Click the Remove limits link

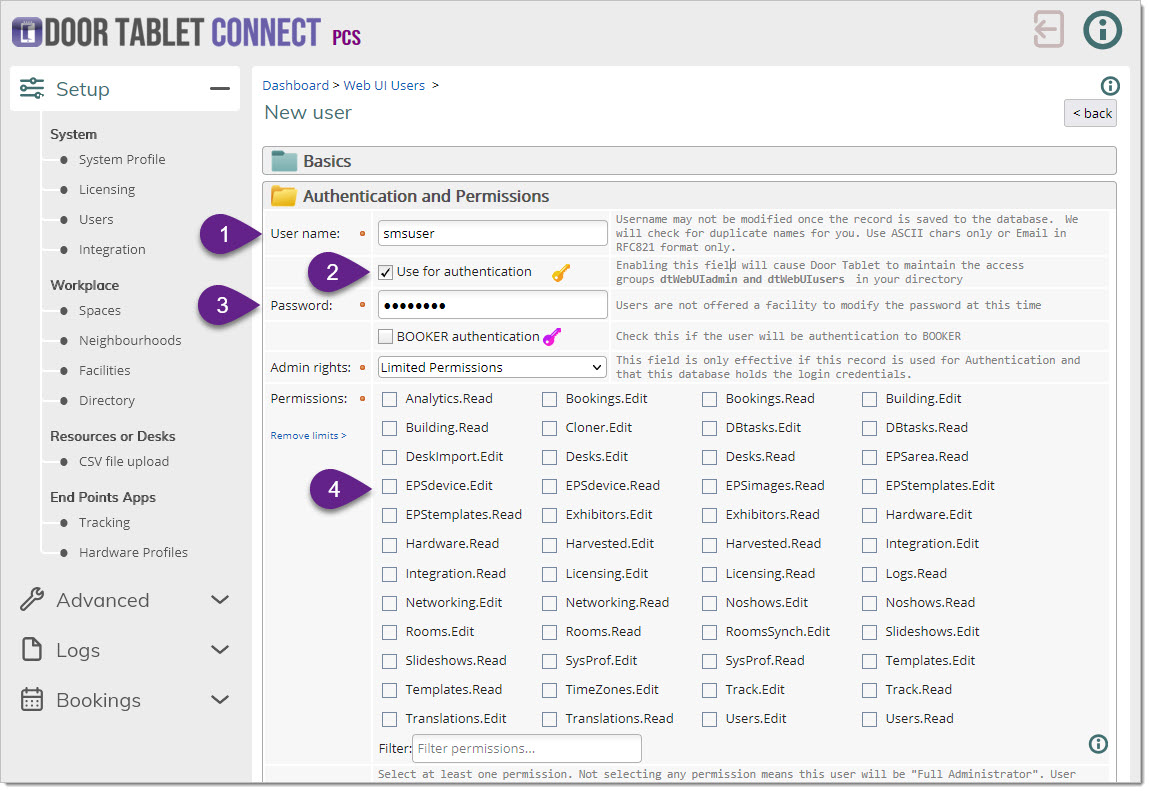coord(308,436)
